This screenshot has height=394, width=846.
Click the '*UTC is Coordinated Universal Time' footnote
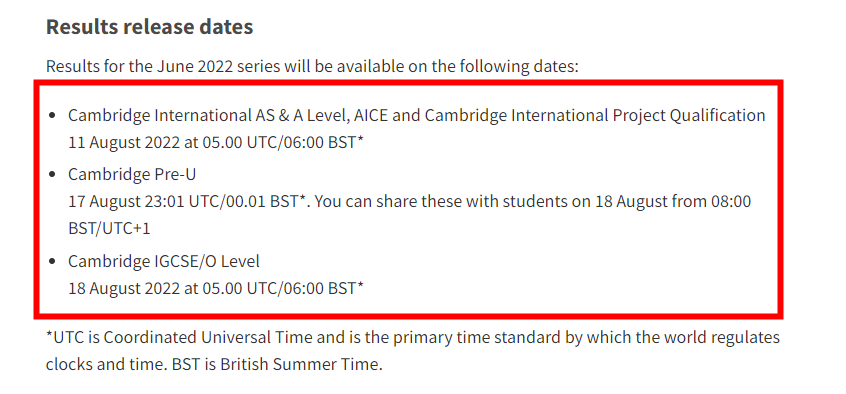pos(179,337)
